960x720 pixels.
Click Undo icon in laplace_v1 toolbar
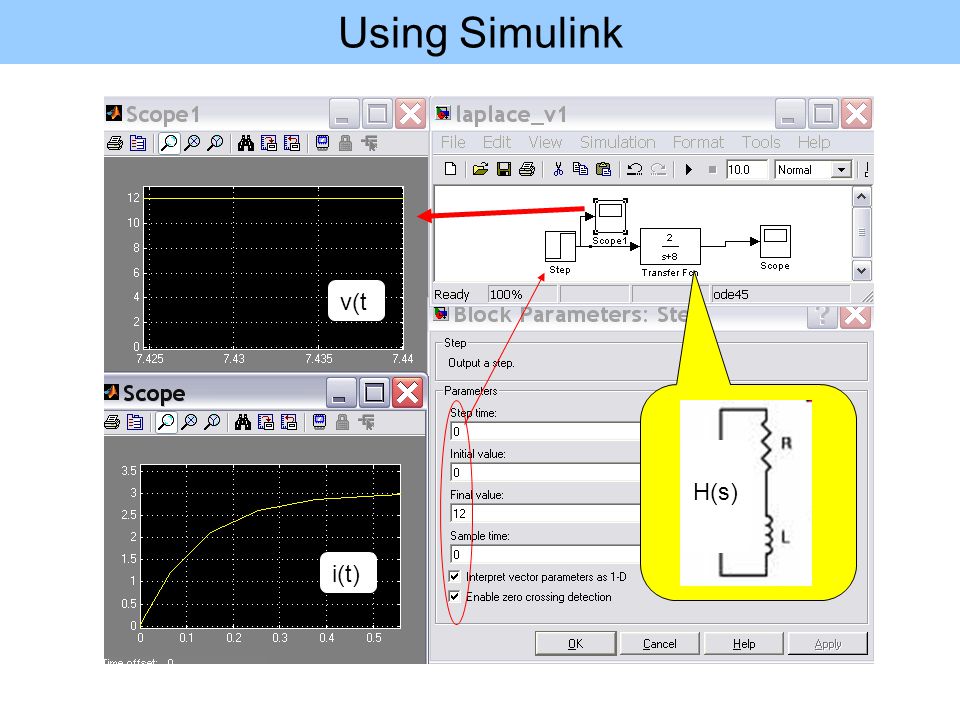[635, 169]
